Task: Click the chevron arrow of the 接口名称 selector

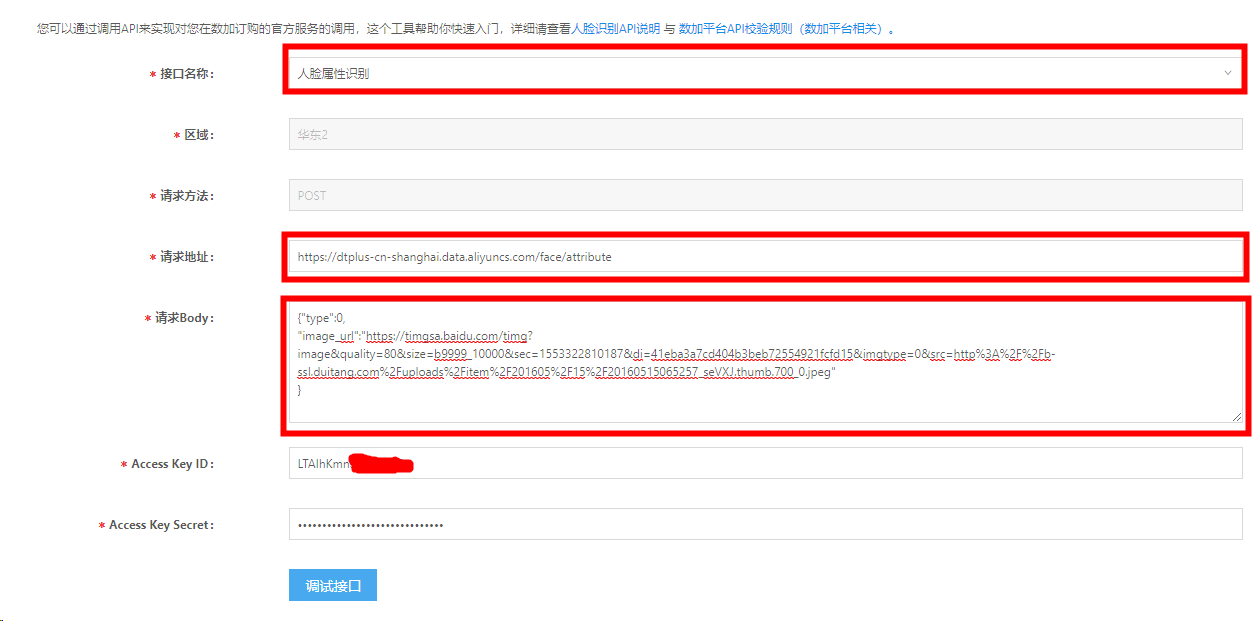Action: 1227,73
